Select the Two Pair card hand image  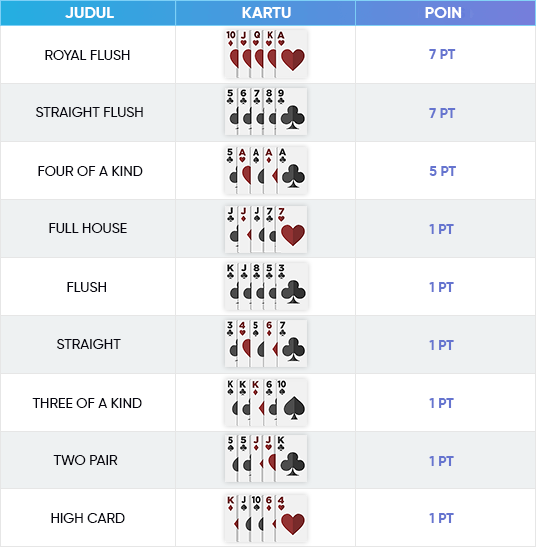point(266,459)
